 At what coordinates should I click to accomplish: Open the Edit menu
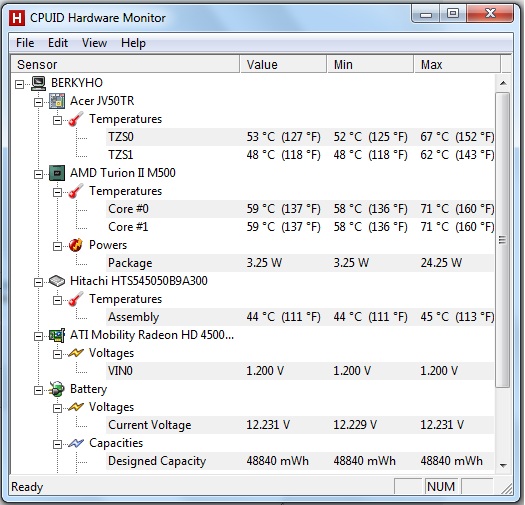[58, 43]
